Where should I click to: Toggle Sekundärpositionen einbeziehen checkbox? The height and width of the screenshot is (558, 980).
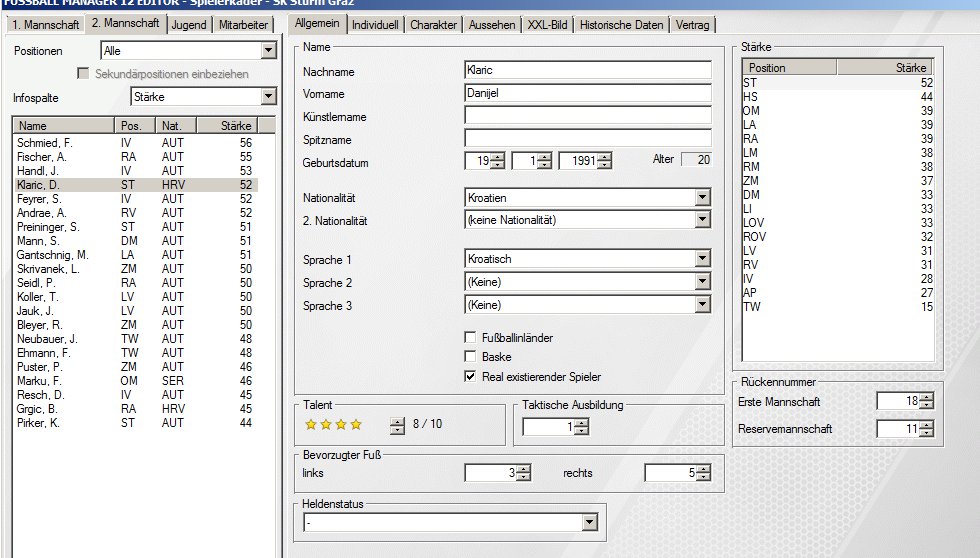coord(82,74)
